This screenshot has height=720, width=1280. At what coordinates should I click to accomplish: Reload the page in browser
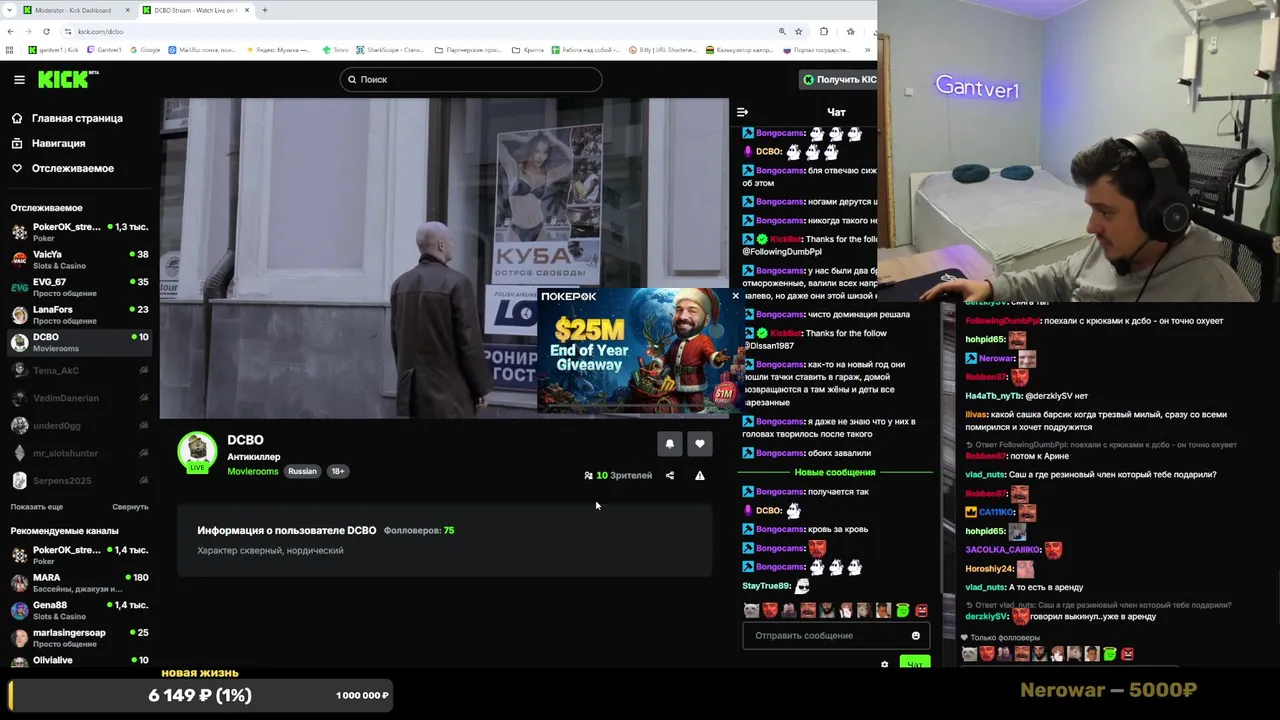coord(45,31)
